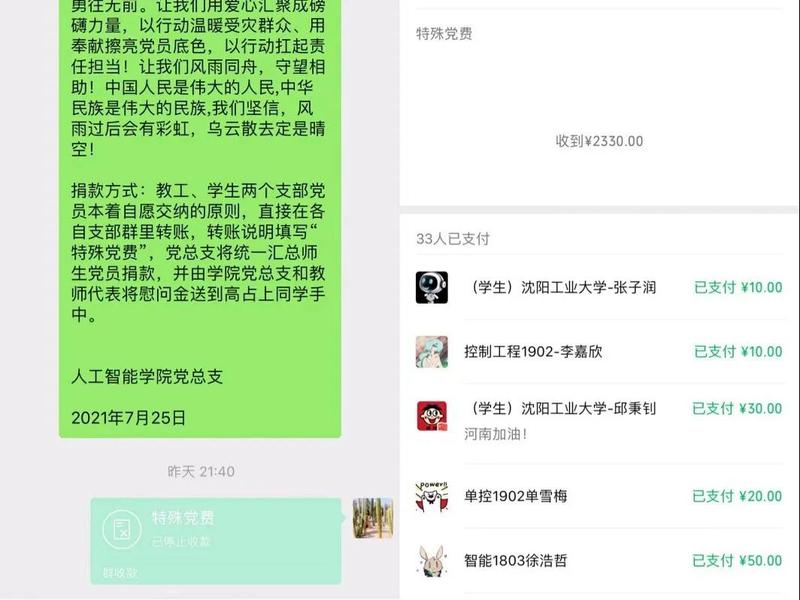Select payer row 单控1902单雪梅
800x600 pixels.
pos(599,496)
